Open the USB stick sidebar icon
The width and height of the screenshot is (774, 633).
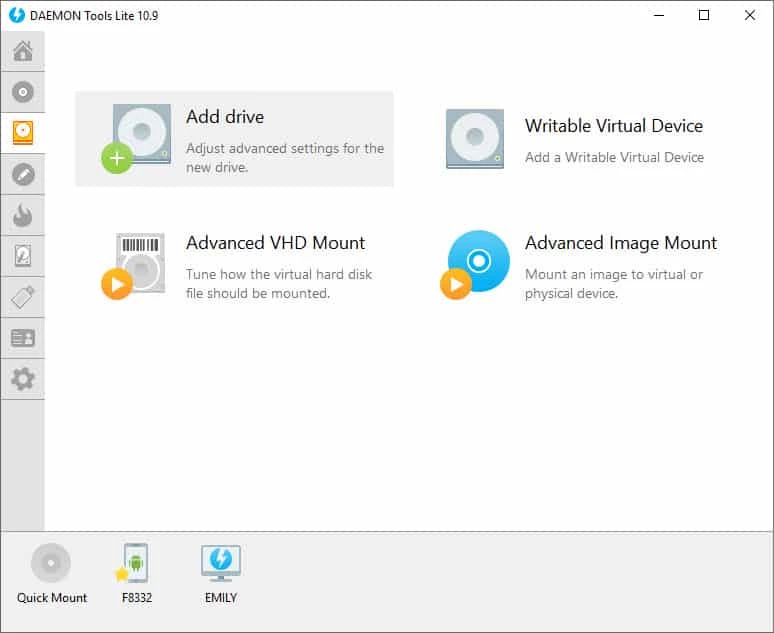(22, 297)
